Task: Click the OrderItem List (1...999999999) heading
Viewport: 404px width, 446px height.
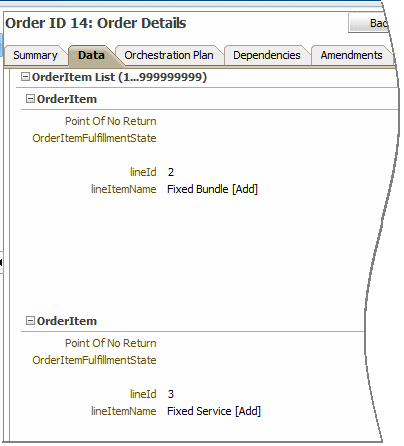Action: point(119,77)
